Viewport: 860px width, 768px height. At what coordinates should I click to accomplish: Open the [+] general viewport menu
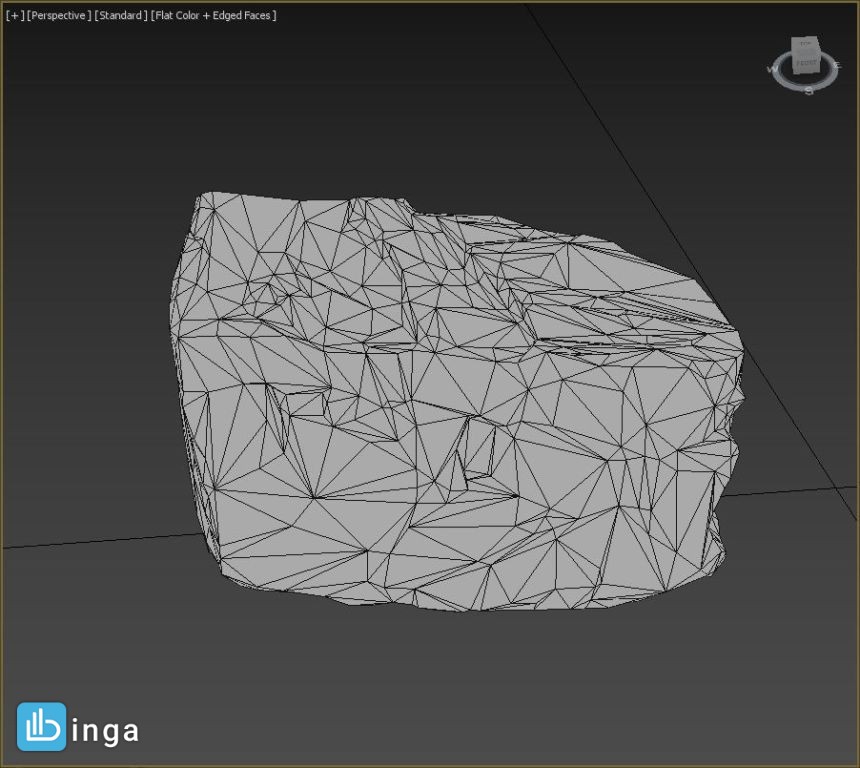[x=15, y=15]
